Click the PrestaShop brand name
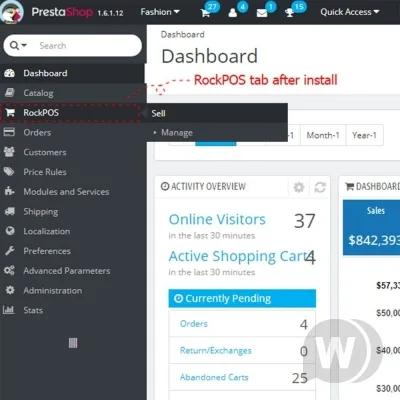 pyautogui.click(x=62, y=12)
